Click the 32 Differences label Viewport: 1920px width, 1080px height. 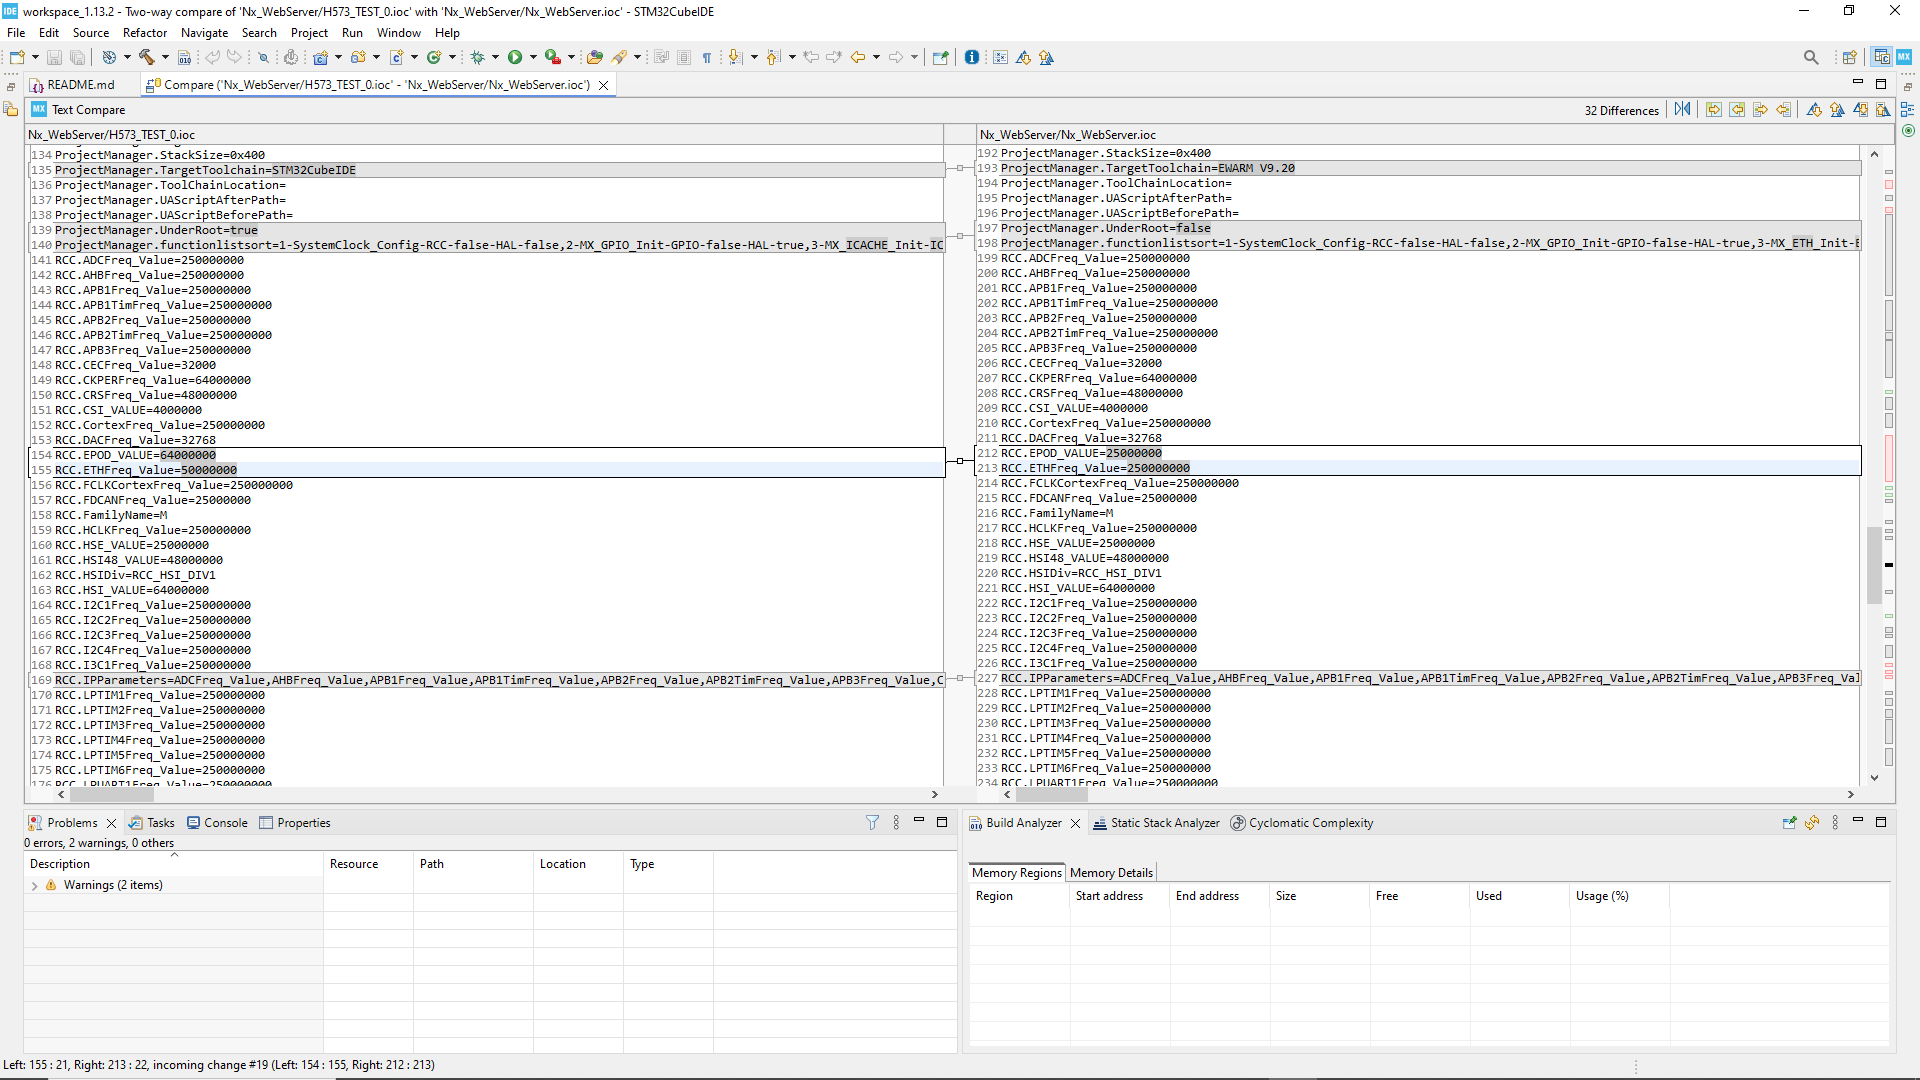(x=1622, y=110)
